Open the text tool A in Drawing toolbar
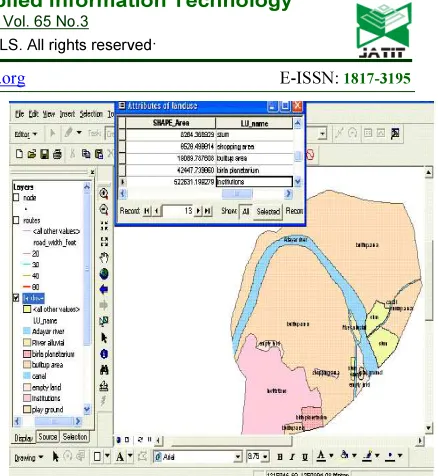The image size is (438, 476). pos(120,456)
